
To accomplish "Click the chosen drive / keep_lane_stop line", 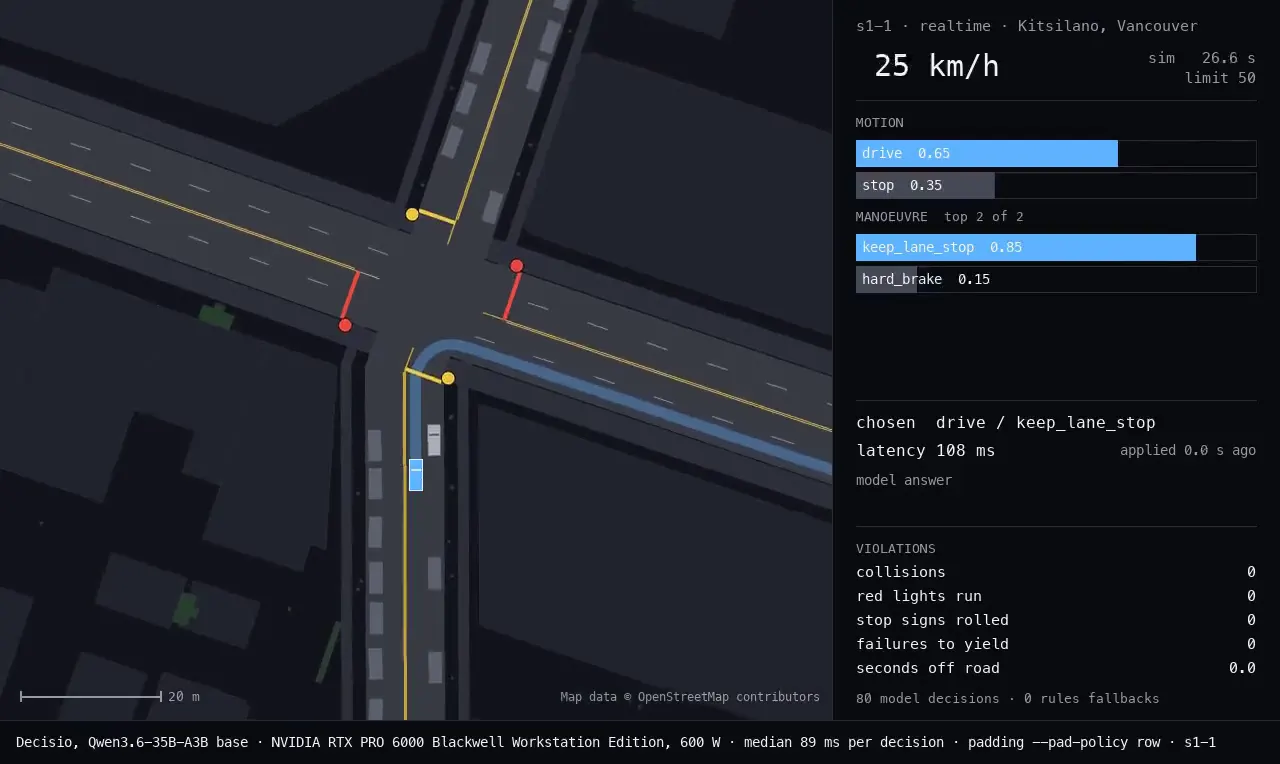I will [1005, 423].
